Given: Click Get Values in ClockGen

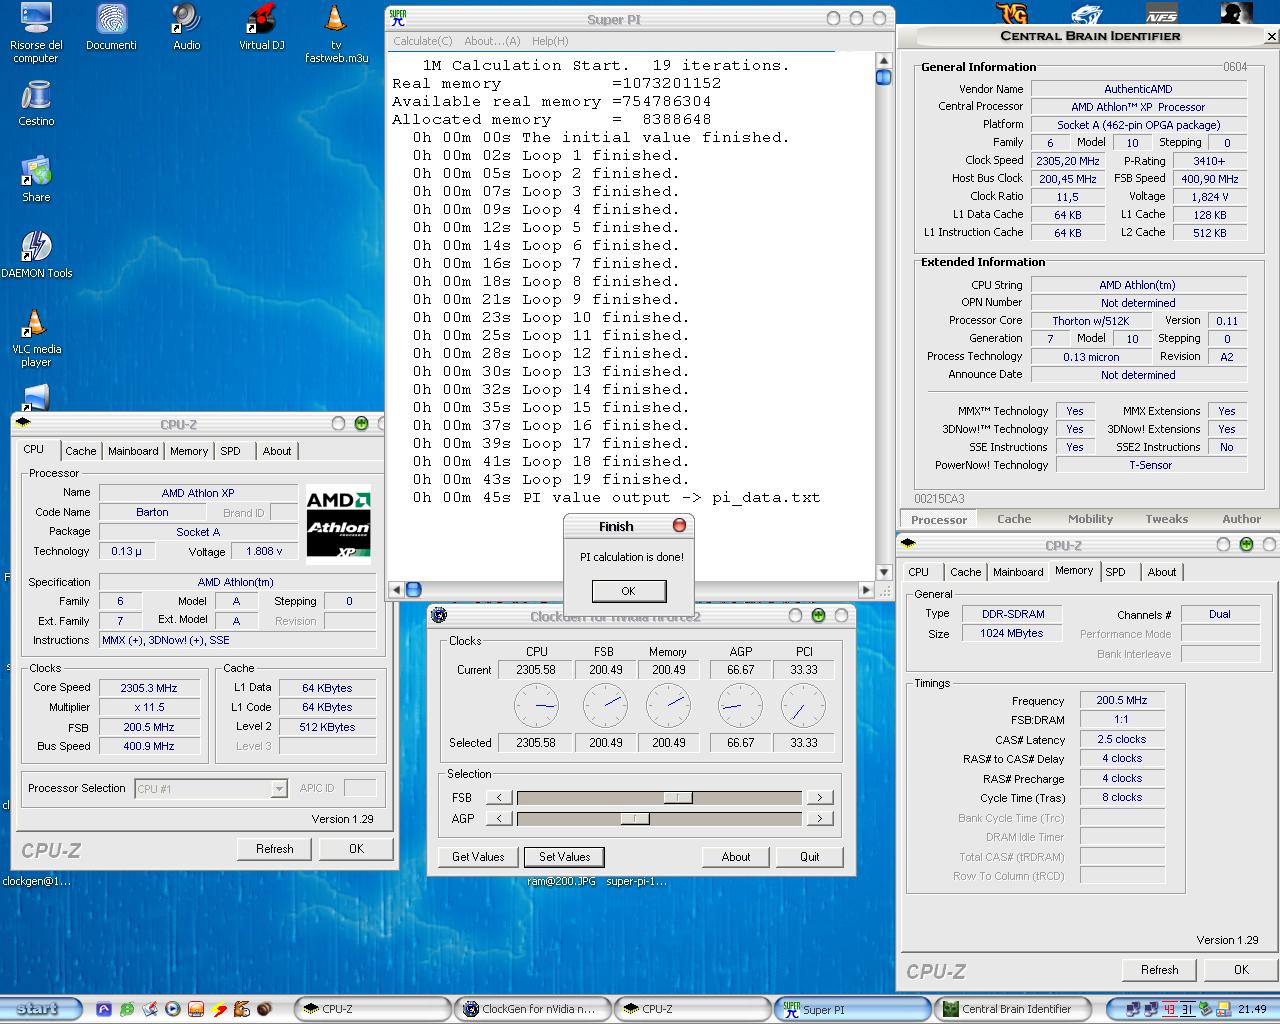Looking at the screenshot, I should coord(478,857).
